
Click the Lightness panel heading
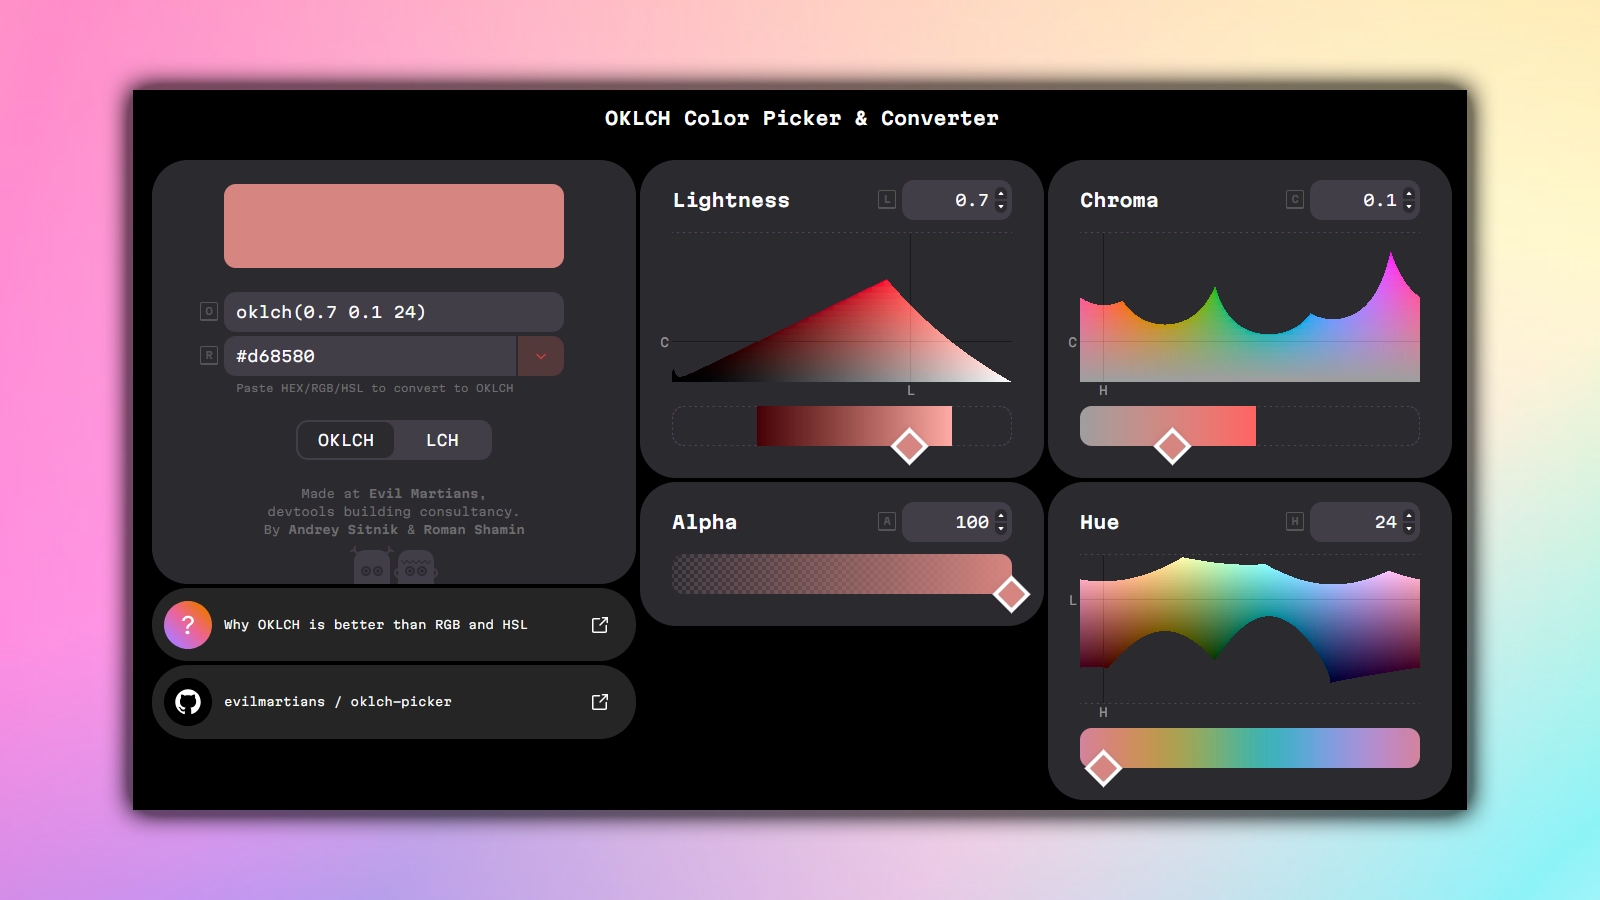click(x=731, y=200)
